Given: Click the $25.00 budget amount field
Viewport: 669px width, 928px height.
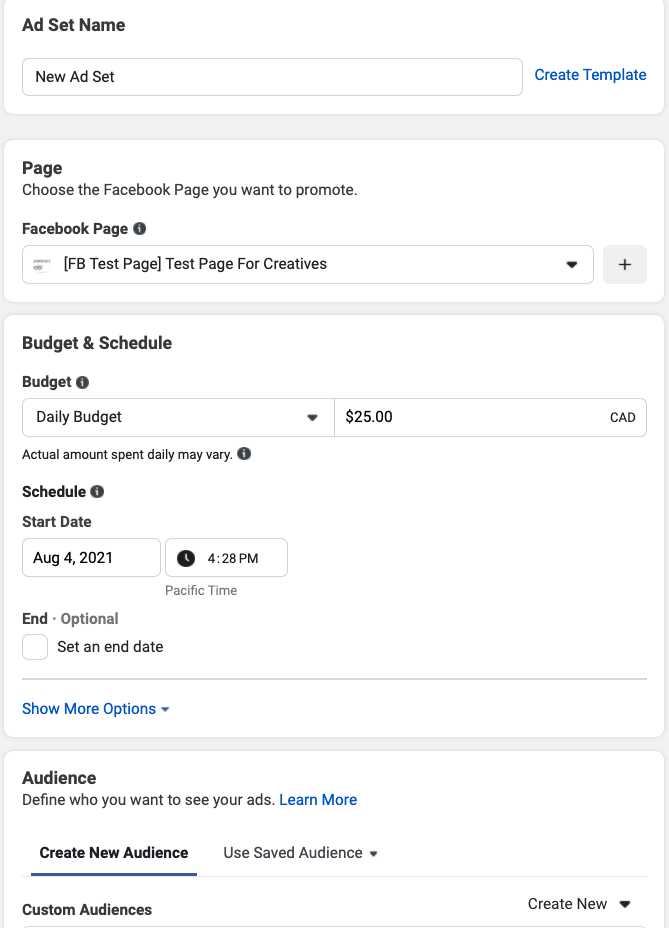Looking at the screenshot, I should (x=470, y=417).
